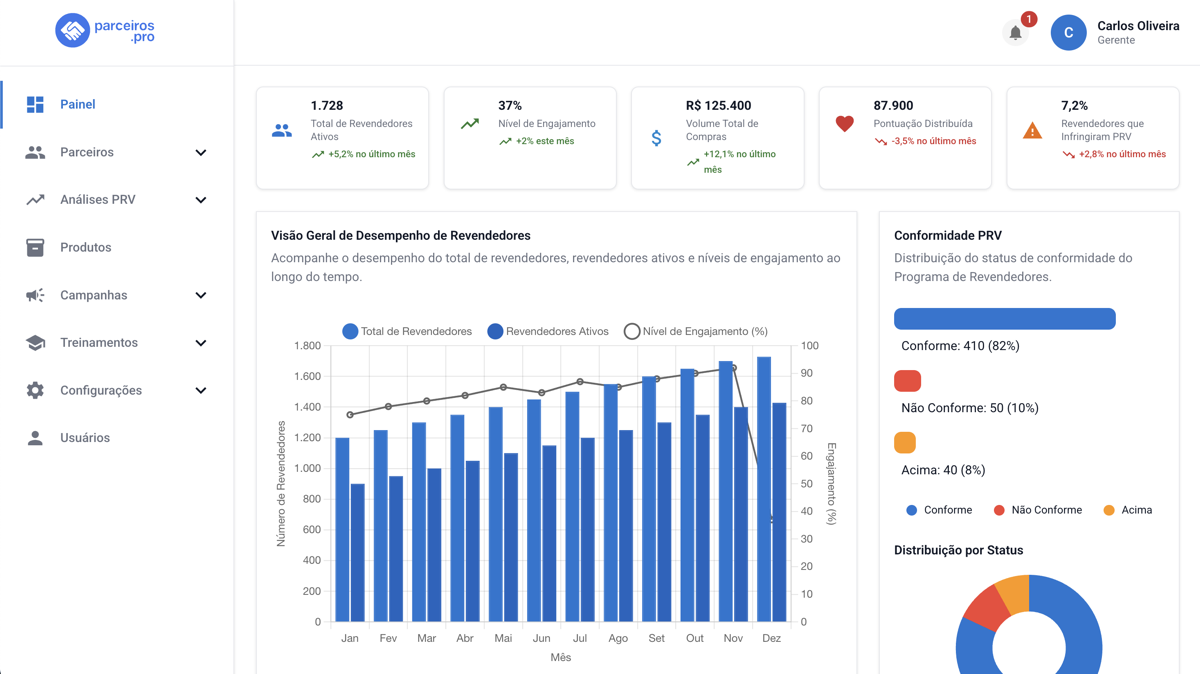Open the Total de Revendedores Ativos card

(x=342, y=137)
